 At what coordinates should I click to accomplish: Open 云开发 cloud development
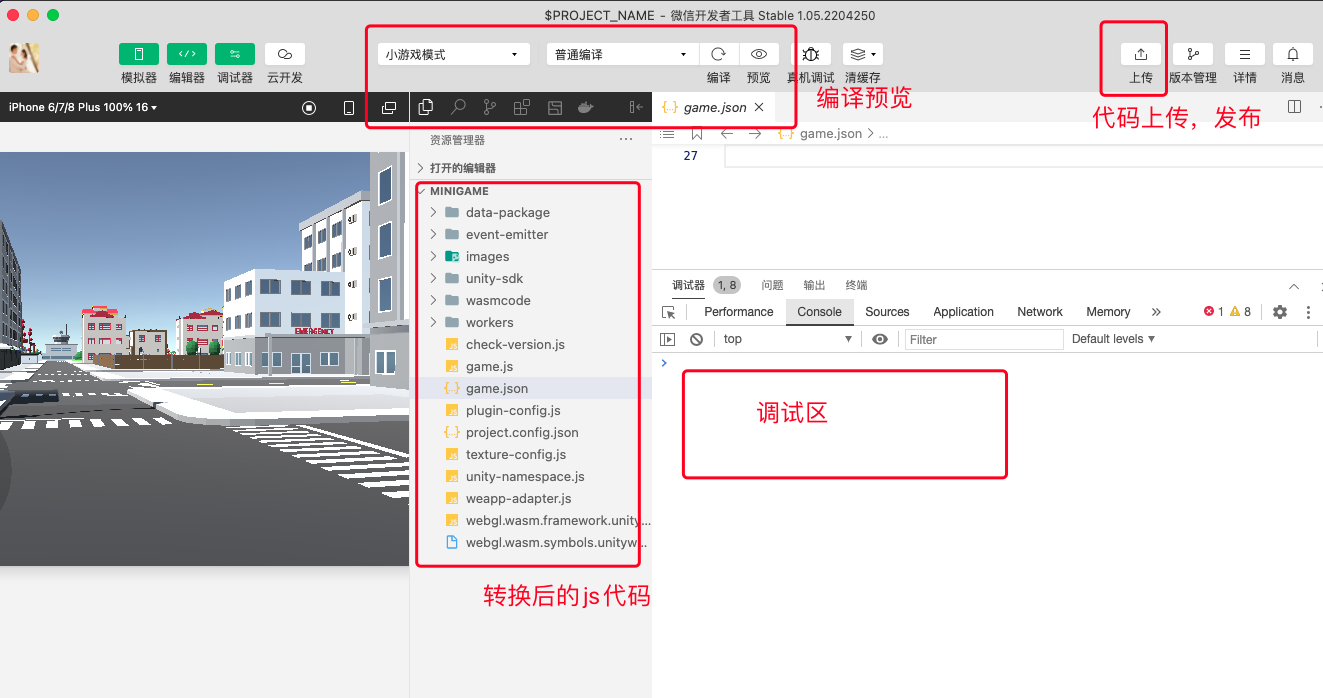(x=285, y=54)
